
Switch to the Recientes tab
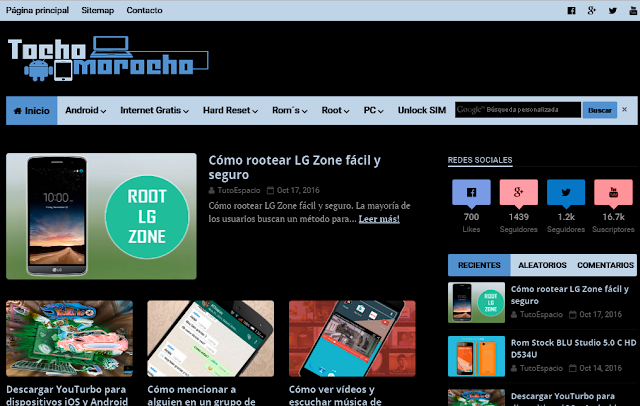[x=479, y=265]
